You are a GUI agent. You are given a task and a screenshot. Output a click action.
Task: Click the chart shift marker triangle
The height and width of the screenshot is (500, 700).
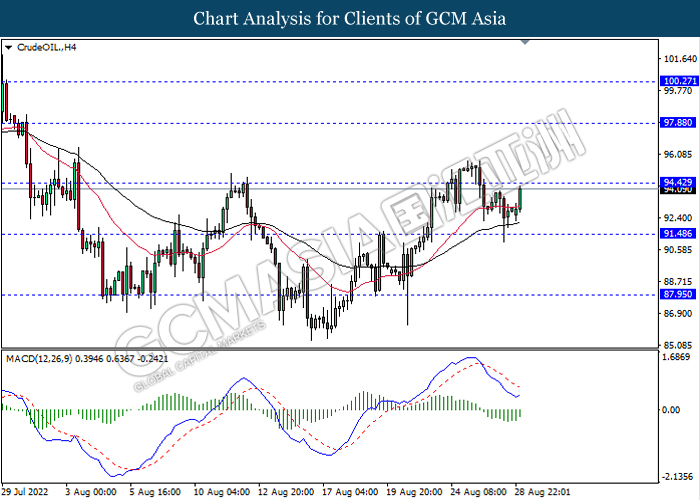(x=525, y=42)
